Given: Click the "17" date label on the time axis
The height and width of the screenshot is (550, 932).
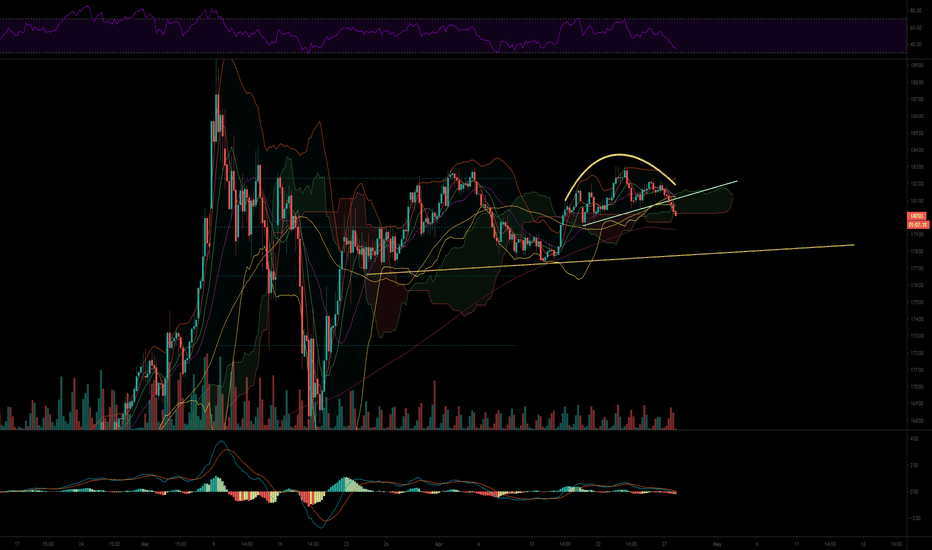Looking at the screenshot, I should 17,544.
